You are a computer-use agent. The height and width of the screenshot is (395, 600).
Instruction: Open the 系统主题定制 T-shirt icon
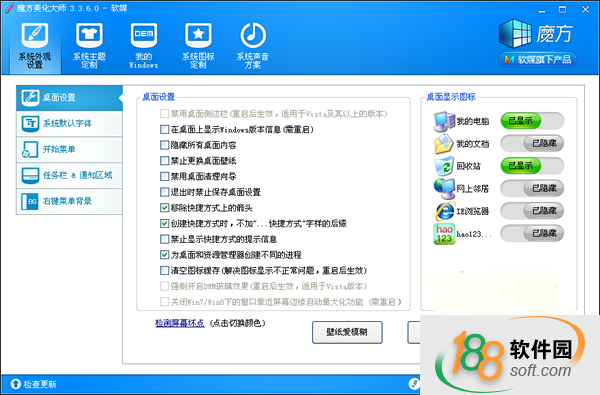(89, 35)
